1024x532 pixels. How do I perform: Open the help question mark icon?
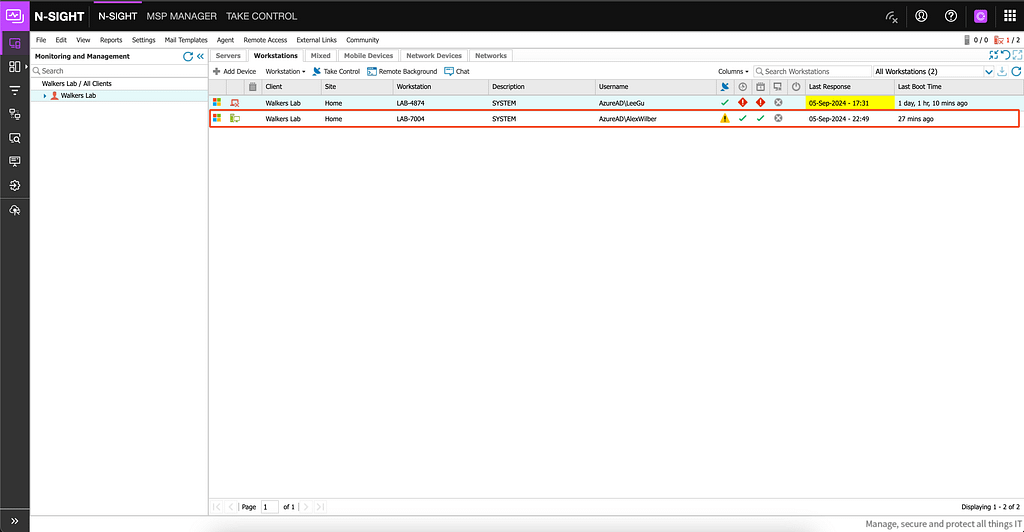click(951, 16)
